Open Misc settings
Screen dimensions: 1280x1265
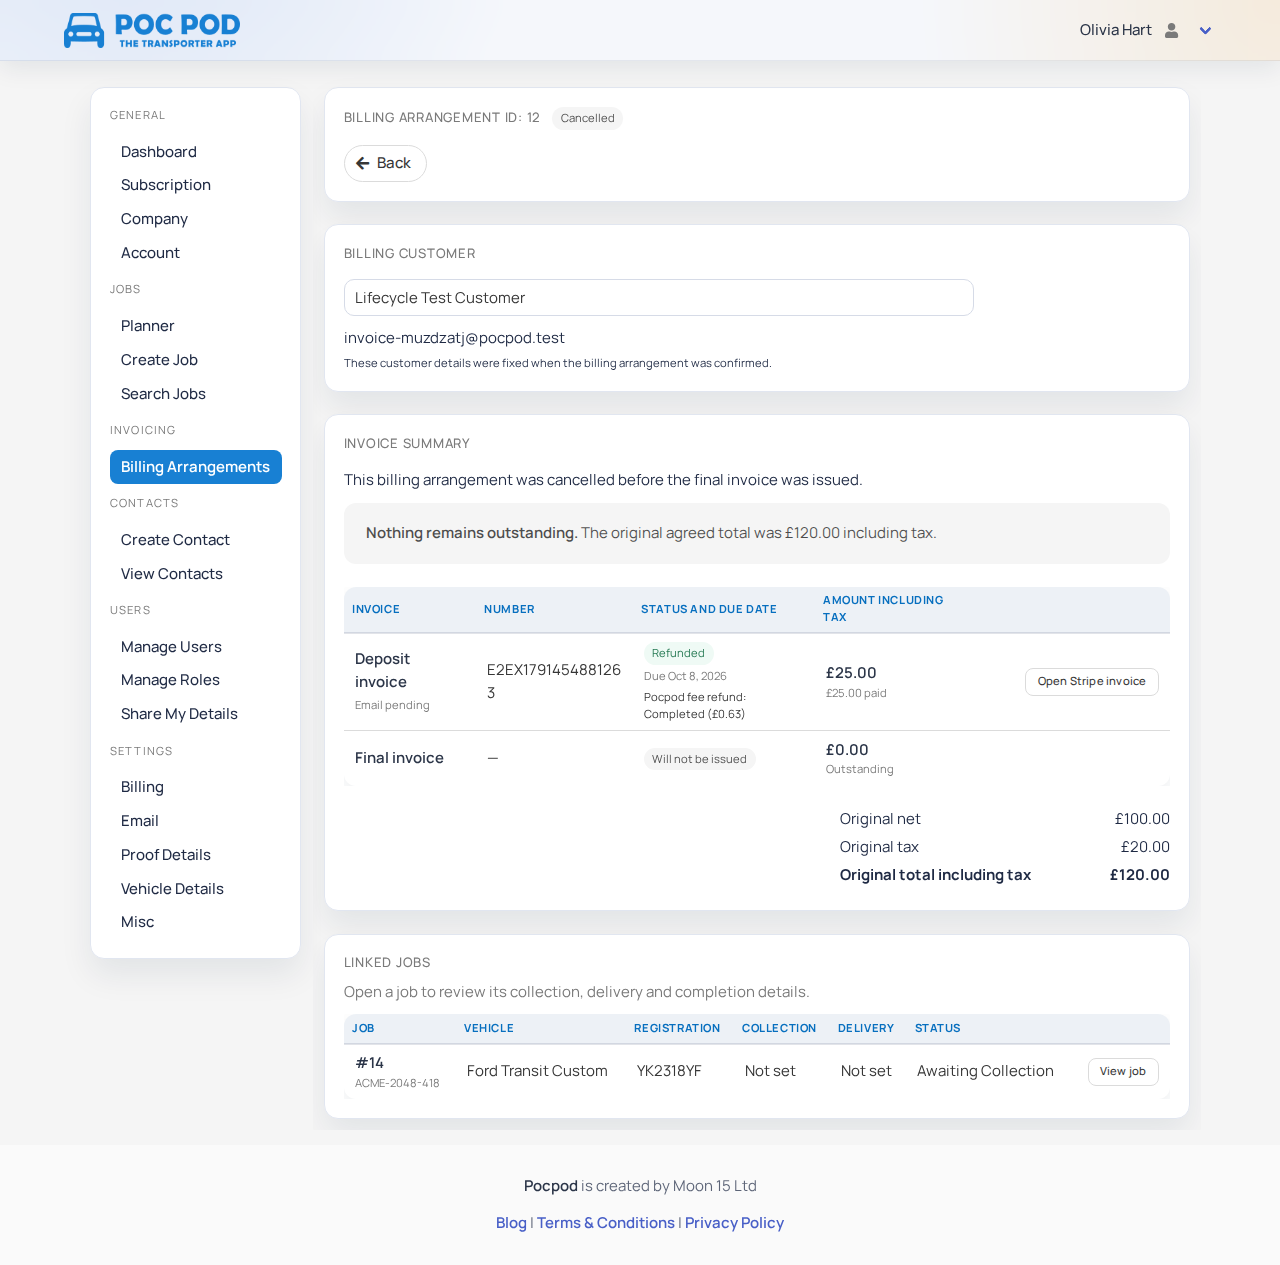click(x=138, y=922)
